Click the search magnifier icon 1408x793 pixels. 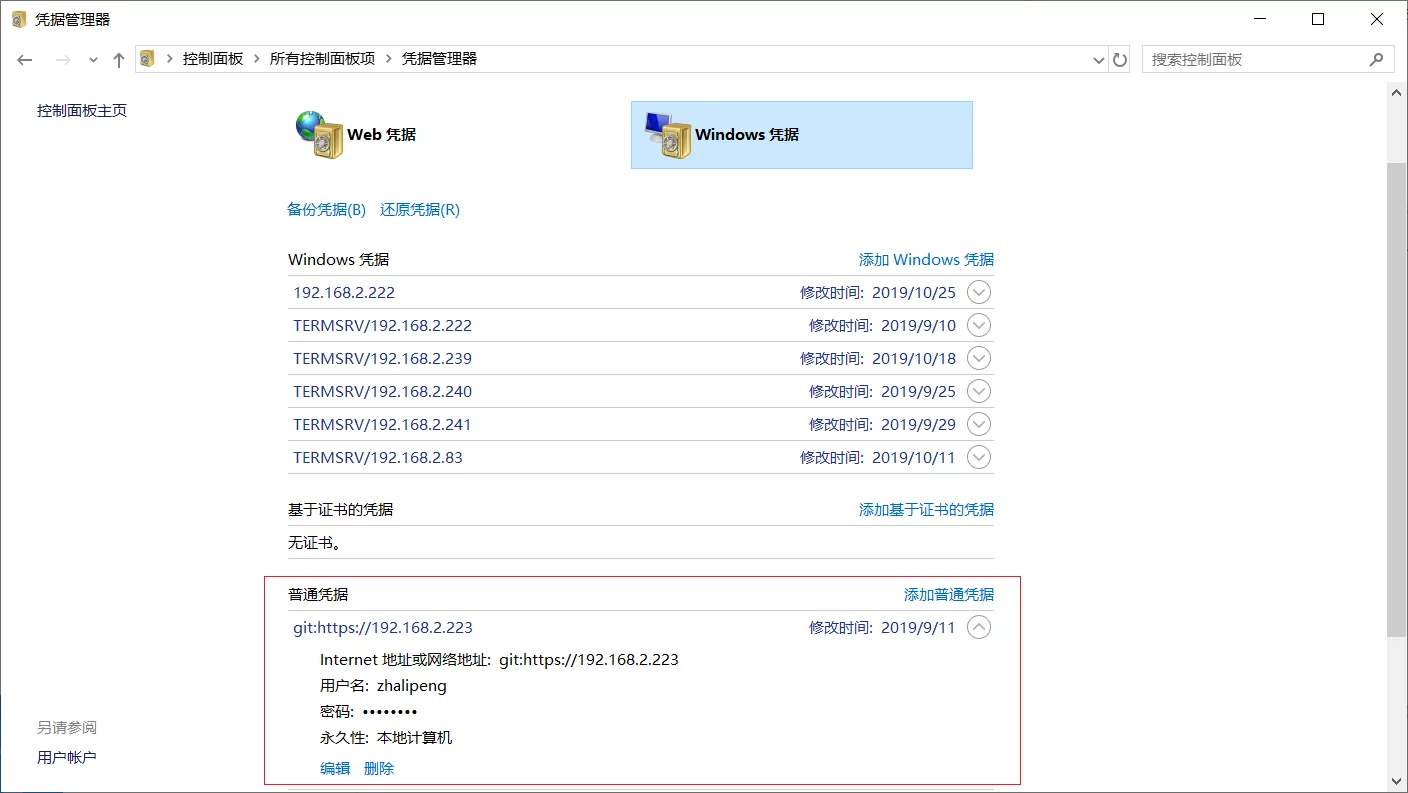point(1376,60)
